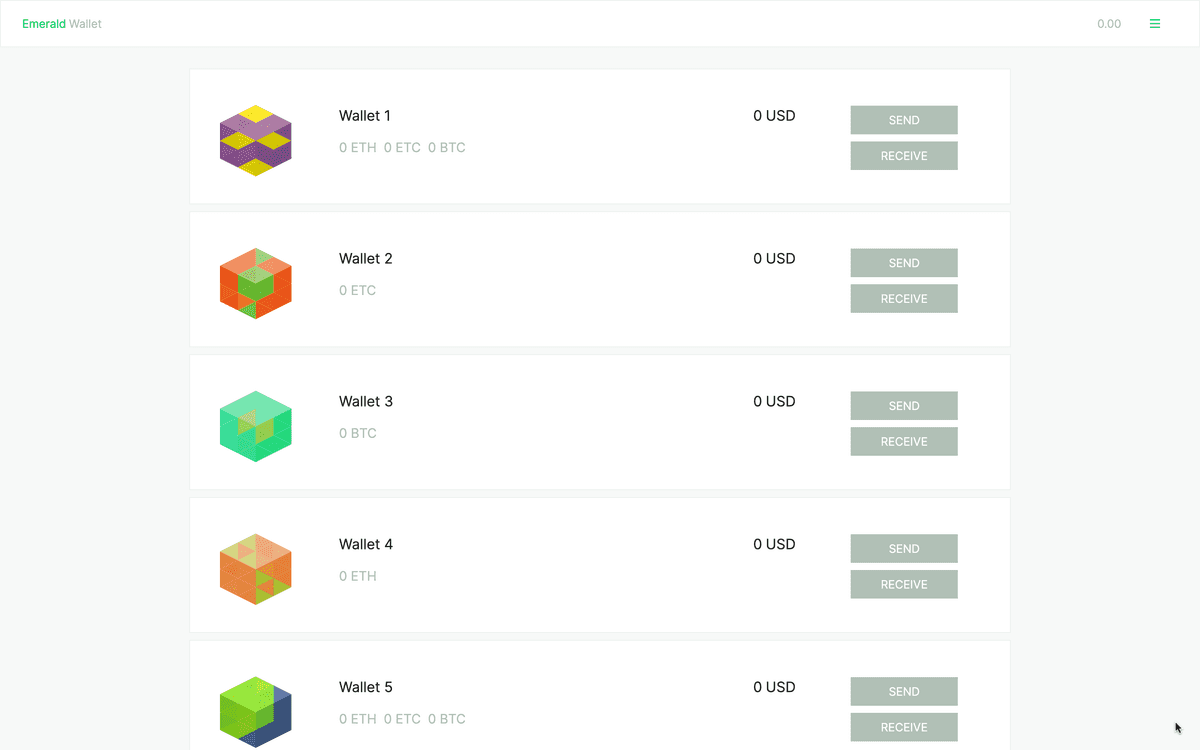Click RECEIVE on Wallet 3
Viewport: 1200px width, 750px height.
point(903,441)
